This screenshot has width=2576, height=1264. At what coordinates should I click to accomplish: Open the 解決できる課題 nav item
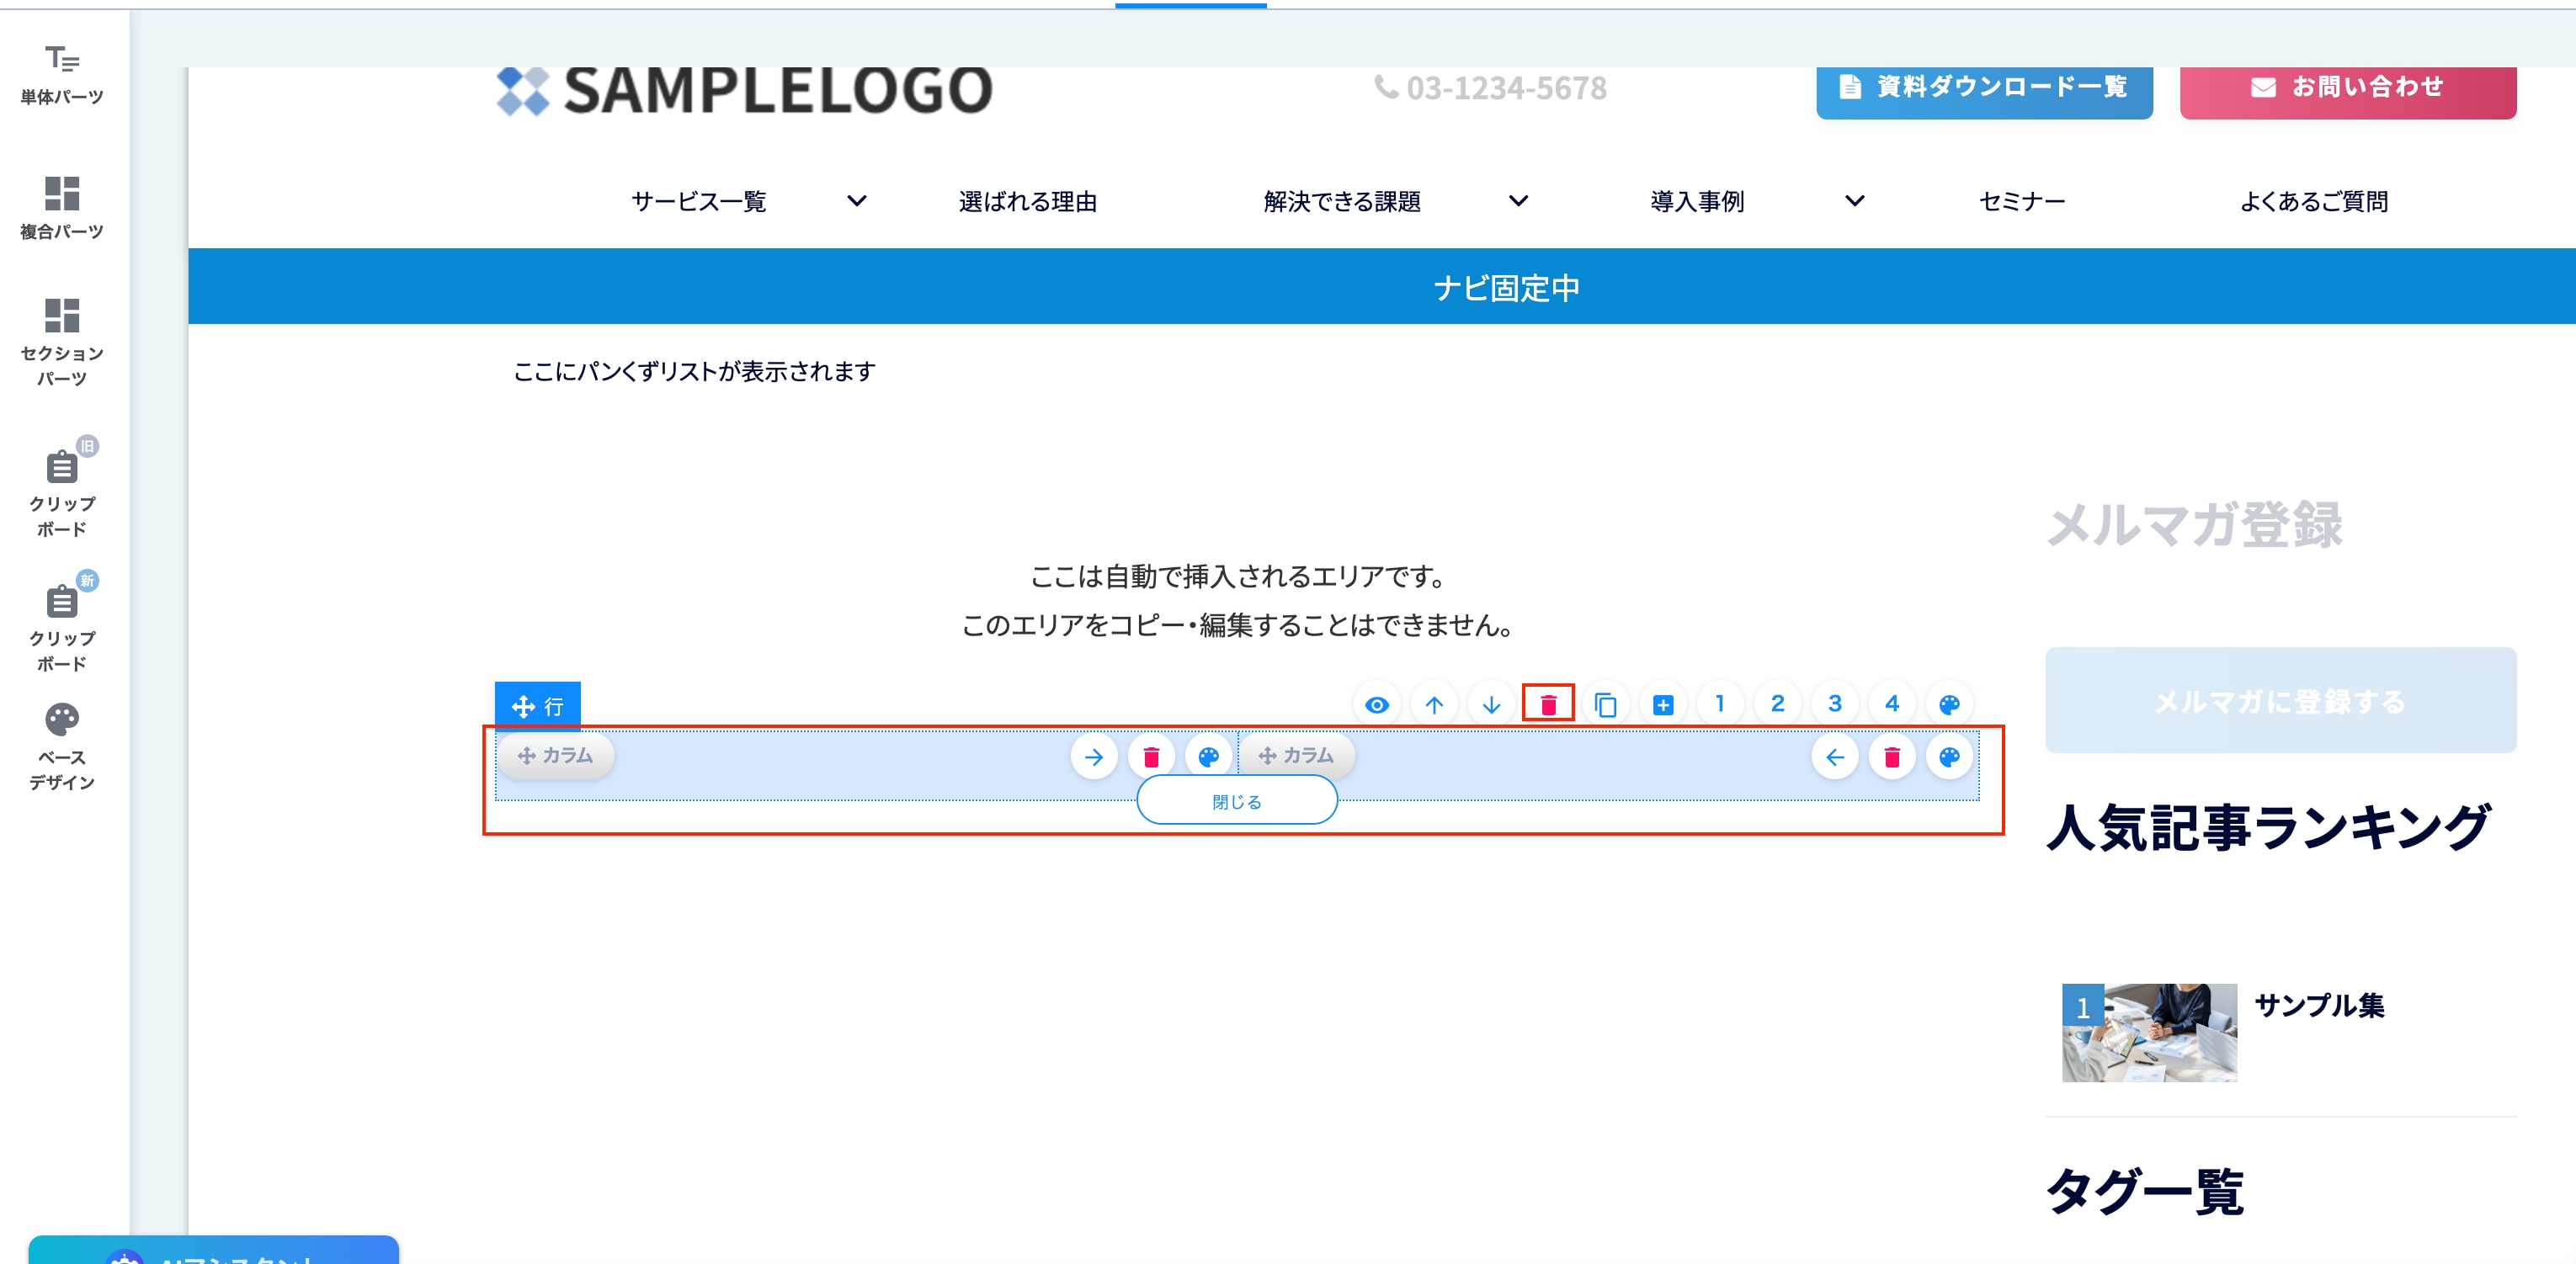pyautogui.click(x=1342, y=201)
